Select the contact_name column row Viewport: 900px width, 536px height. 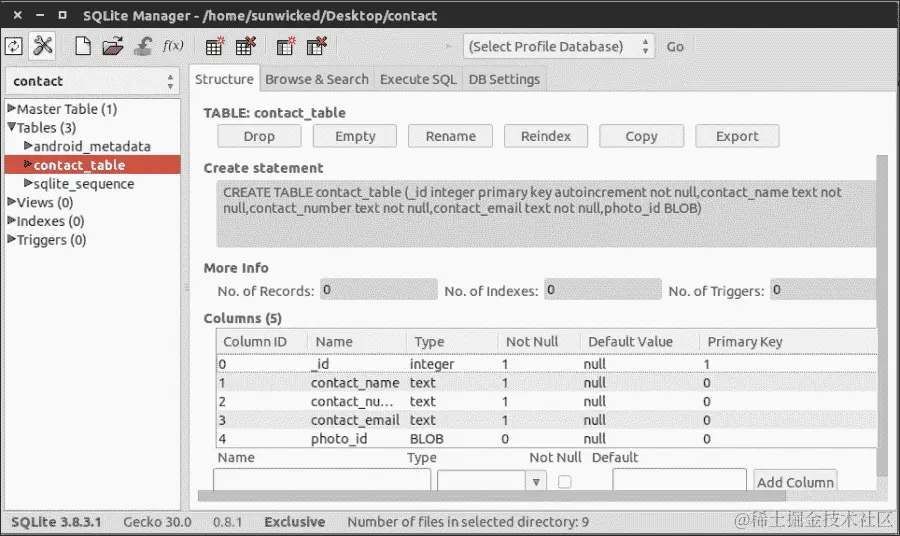[x=546, y=382]
